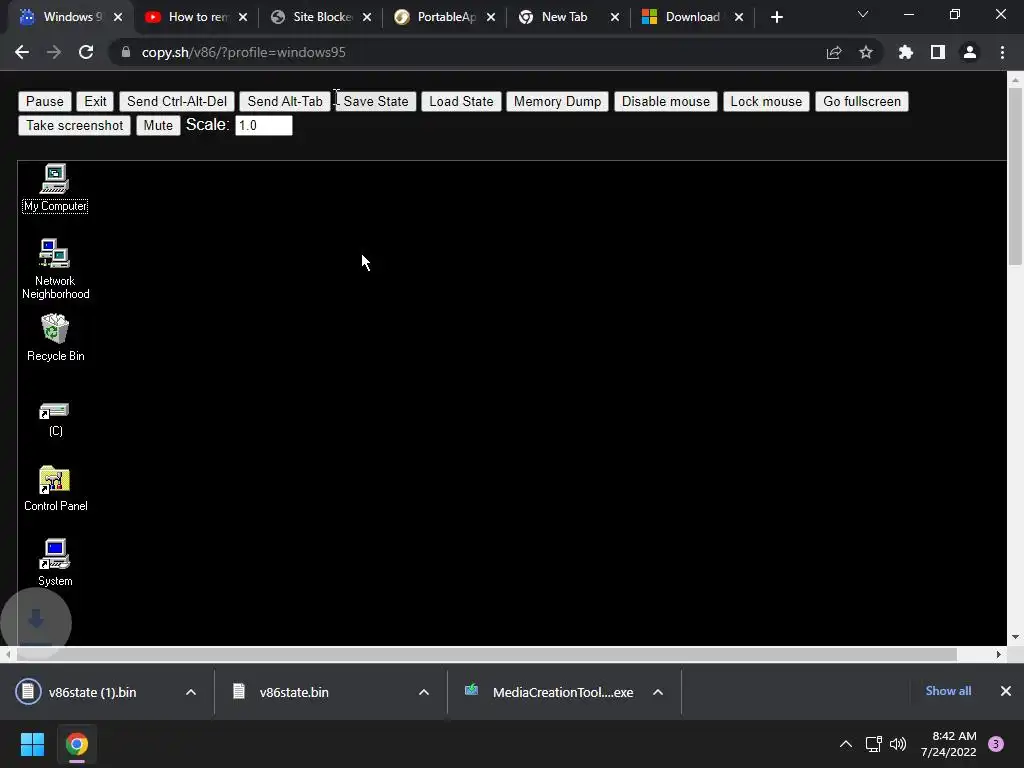Image resolution: width=1024 pixels, height=768 pixels.
Task: Open the v86state (1).bin download
Action: click(x=92, y=692)
